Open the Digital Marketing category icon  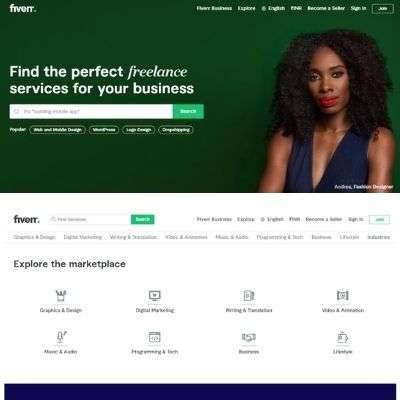pyautogui.click(x=155, y=295)
